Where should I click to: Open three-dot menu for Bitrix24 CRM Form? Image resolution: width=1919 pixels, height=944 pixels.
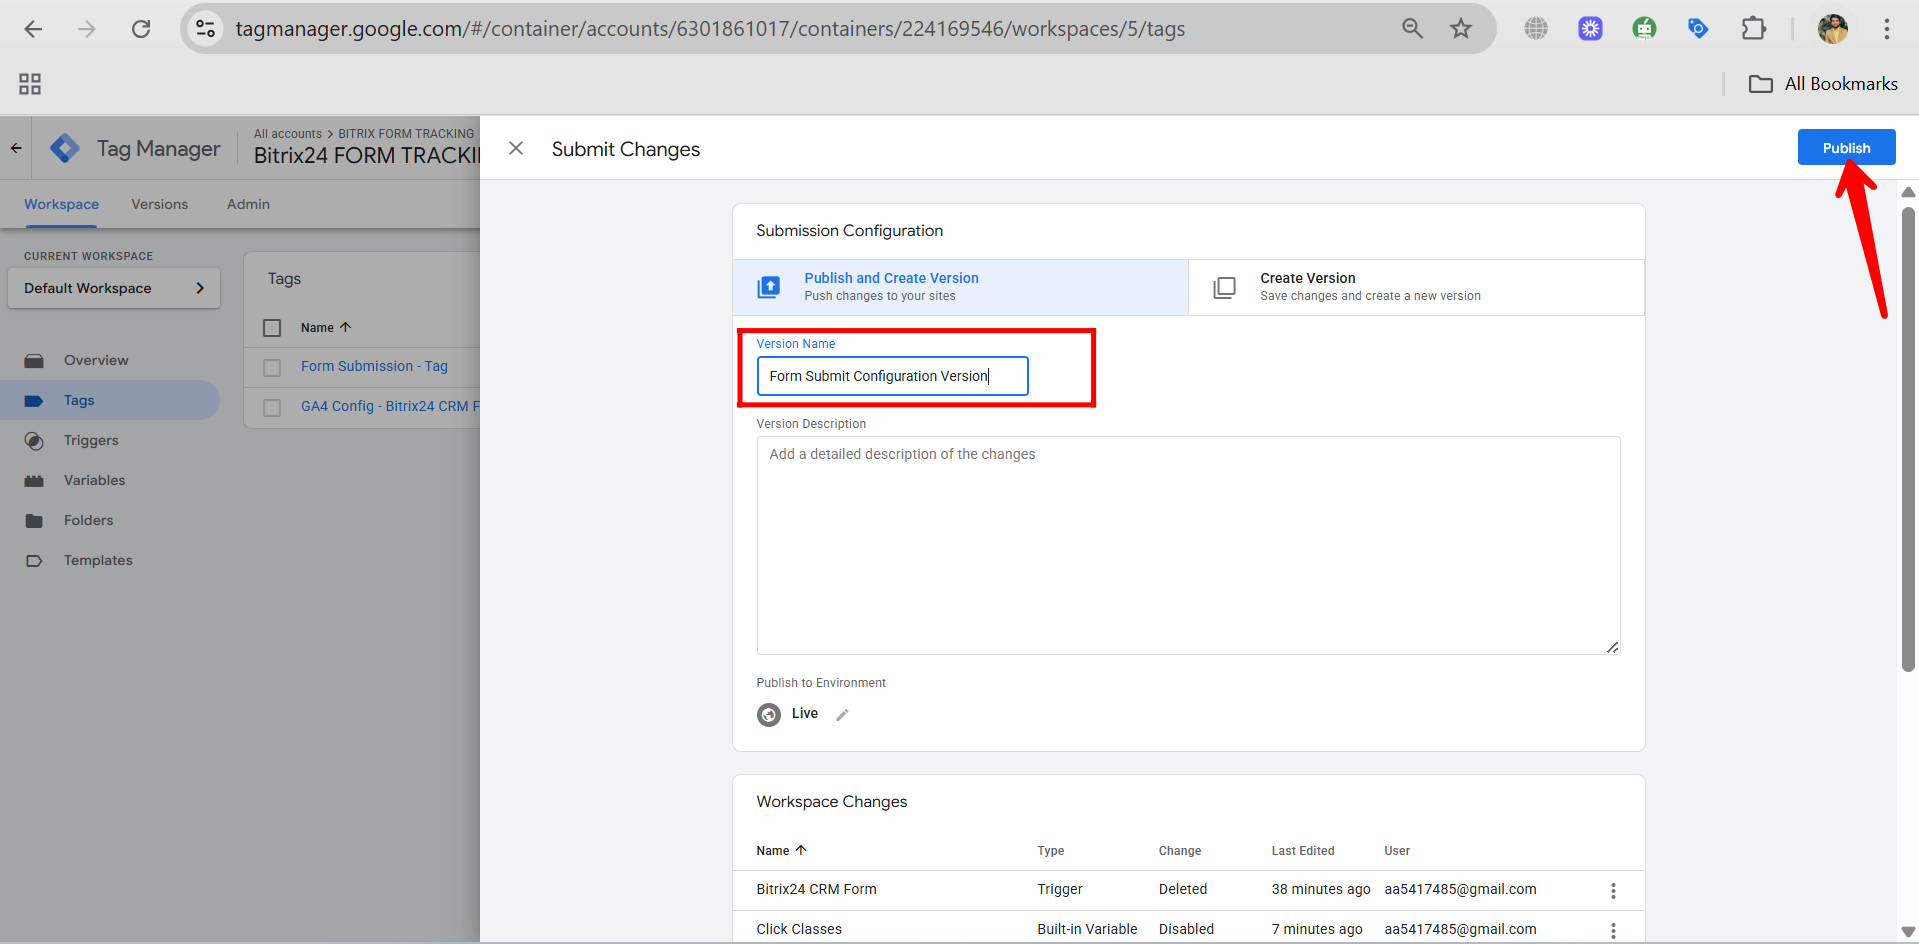click(1612, 890)
